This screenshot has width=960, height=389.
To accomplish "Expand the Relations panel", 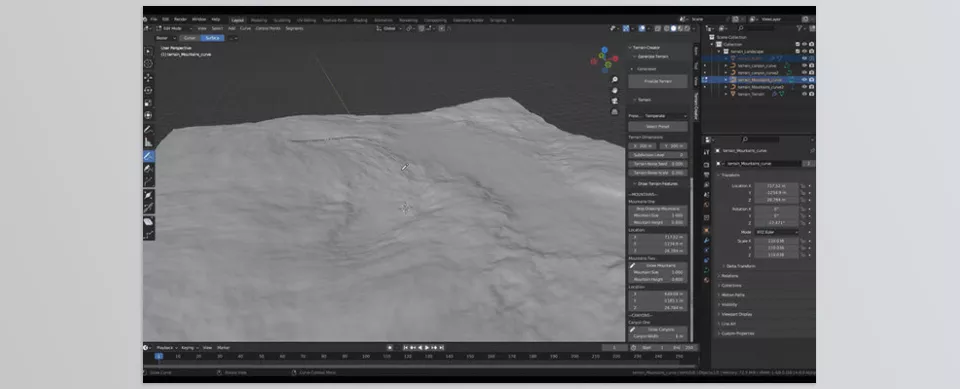I will point(729,276).
